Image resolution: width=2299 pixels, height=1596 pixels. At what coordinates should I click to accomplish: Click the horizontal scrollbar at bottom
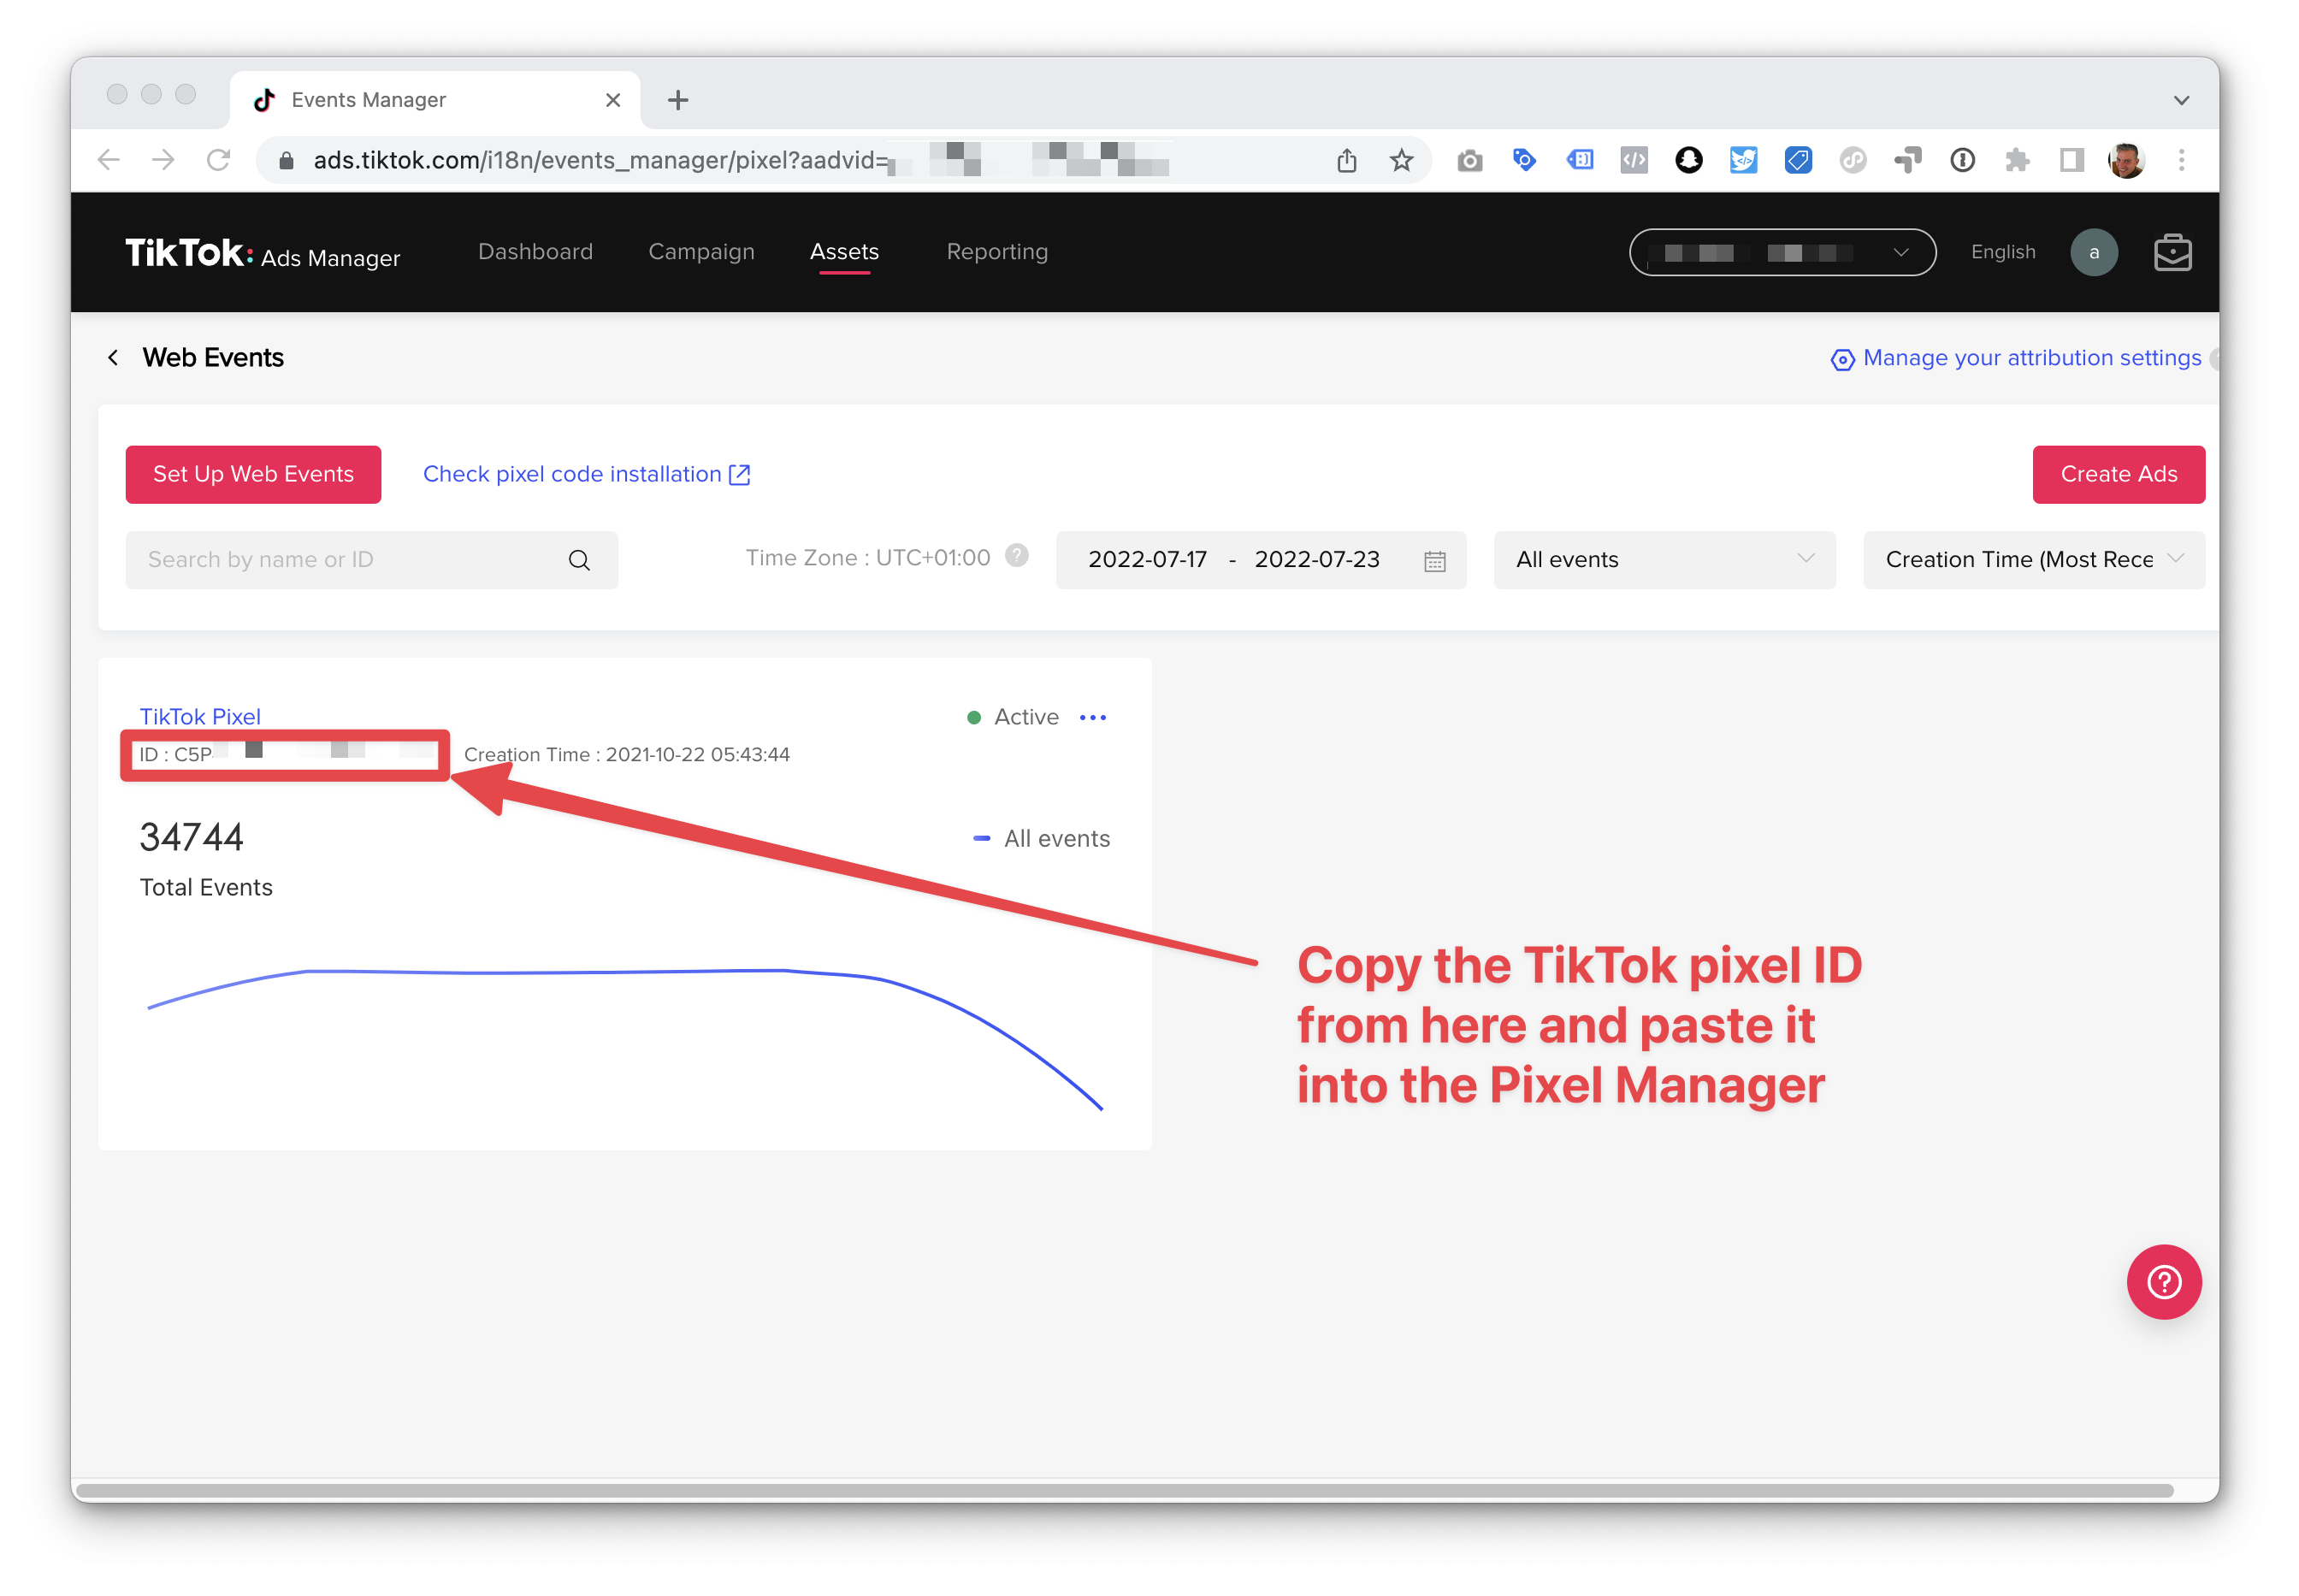click(1125, 1489)
